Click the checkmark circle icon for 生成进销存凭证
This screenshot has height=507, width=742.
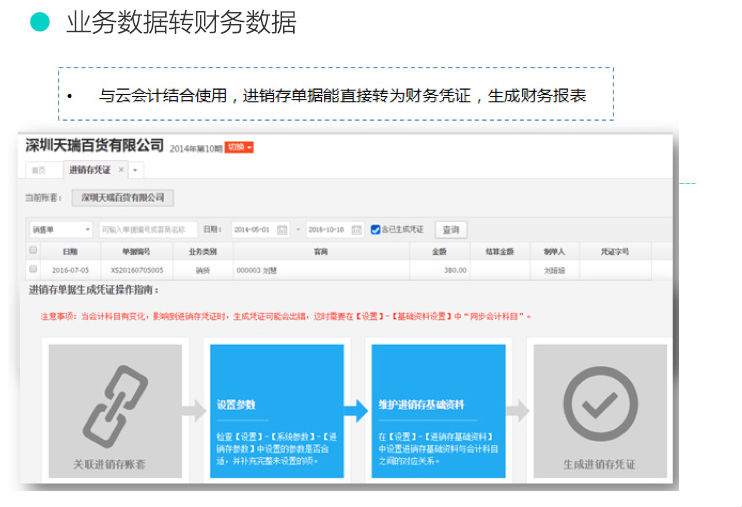click(599, 404)
